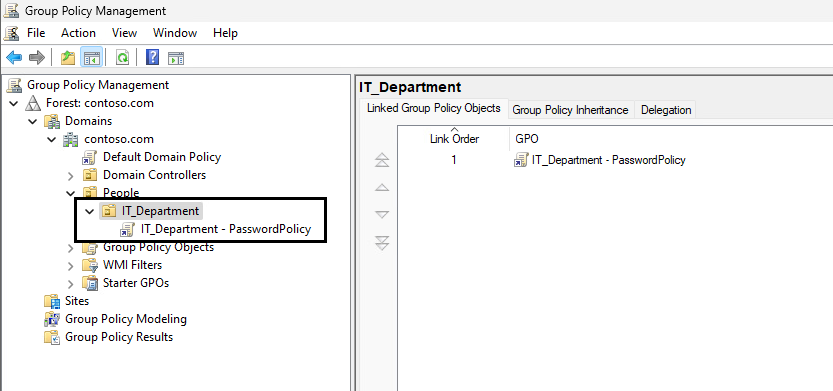Collapse the People OU node
The width and height of the screenshot is (833, 391).
click(x=70, y=193)
